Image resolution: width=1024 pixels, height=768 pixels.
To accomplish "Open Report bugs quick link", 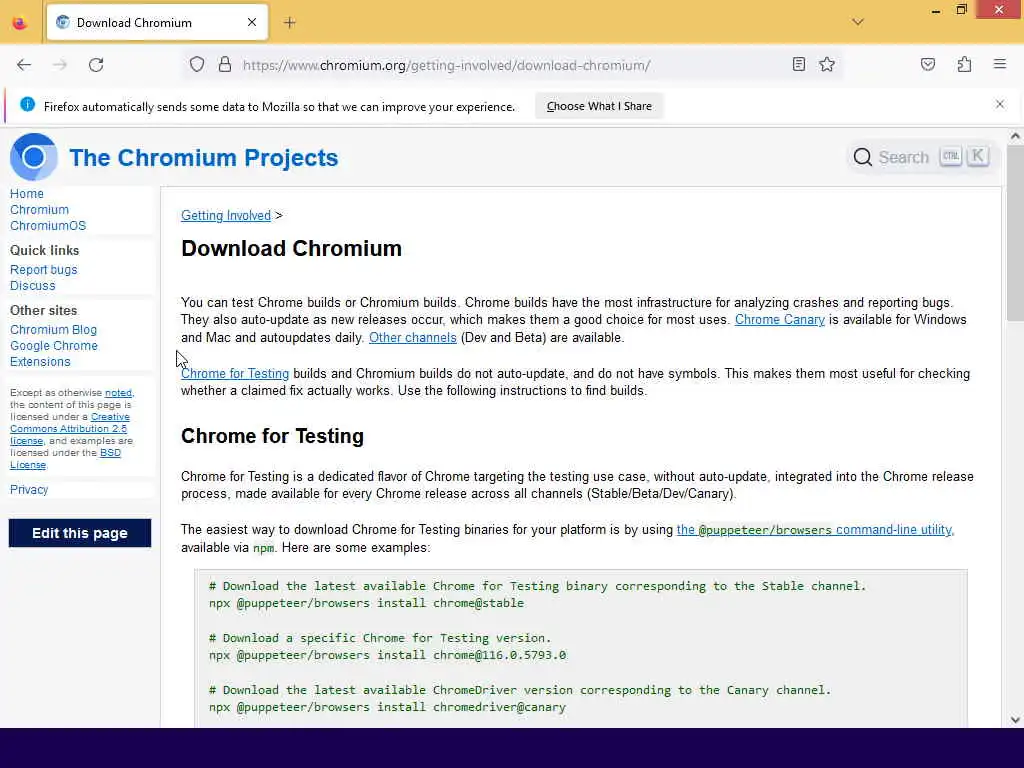I will (x=43, y=270).
